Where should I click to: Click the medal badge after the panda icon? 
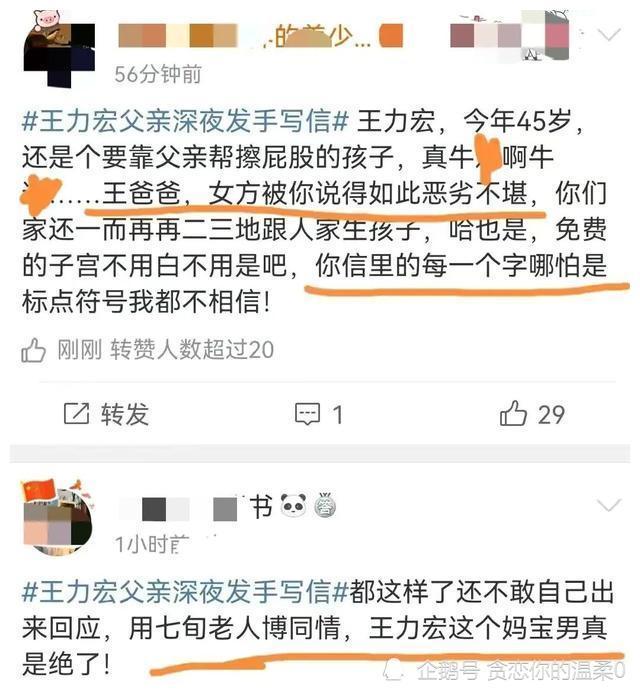pyautogui.click(x=325, y=506)
